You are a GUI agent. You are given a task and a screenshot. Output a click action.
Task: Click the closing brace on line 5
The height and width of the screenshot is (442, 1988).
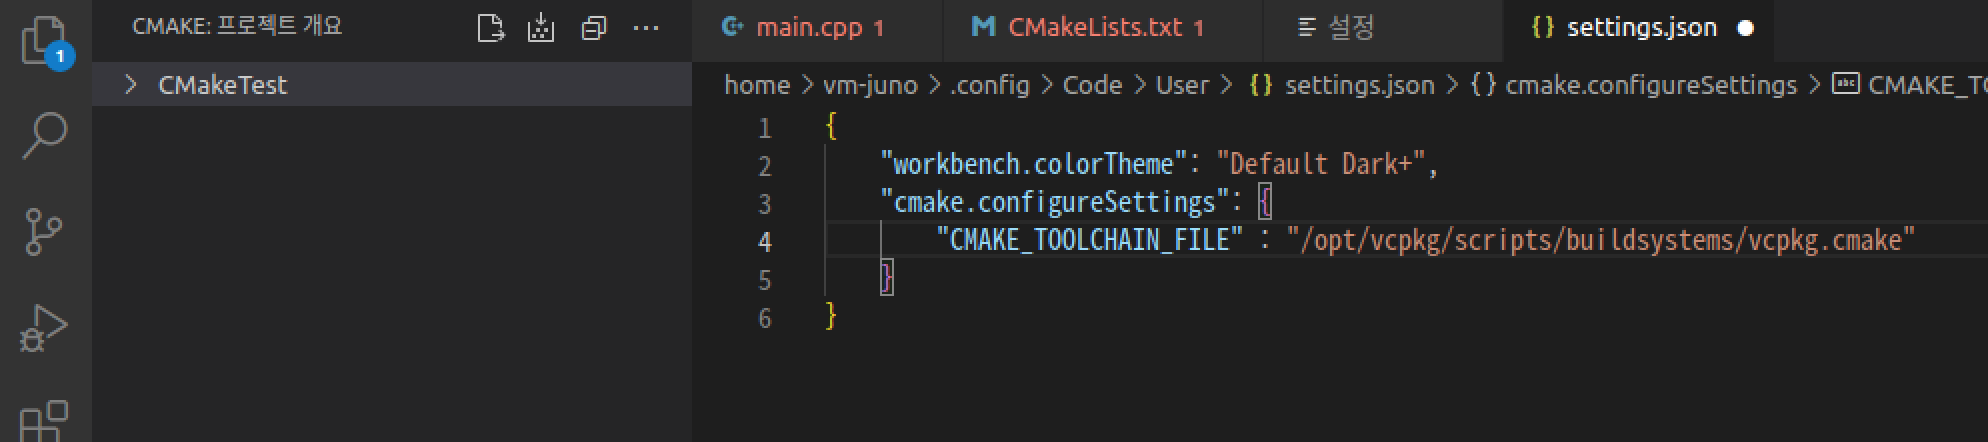886,278
